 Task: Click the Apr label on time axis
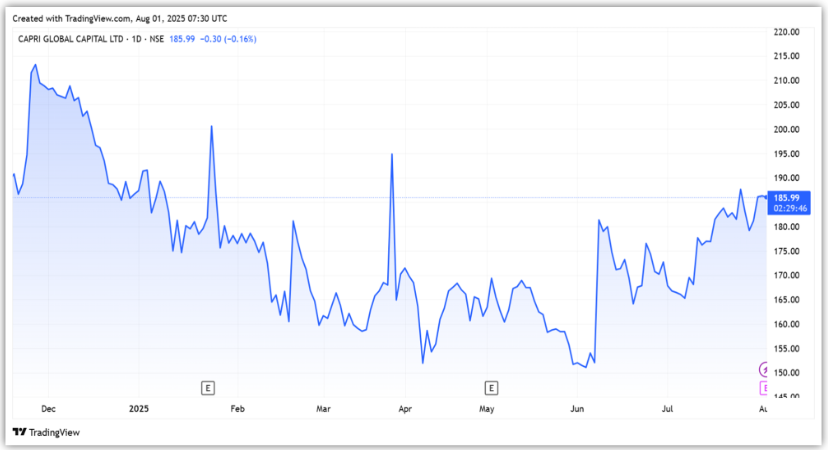[405, 409]
